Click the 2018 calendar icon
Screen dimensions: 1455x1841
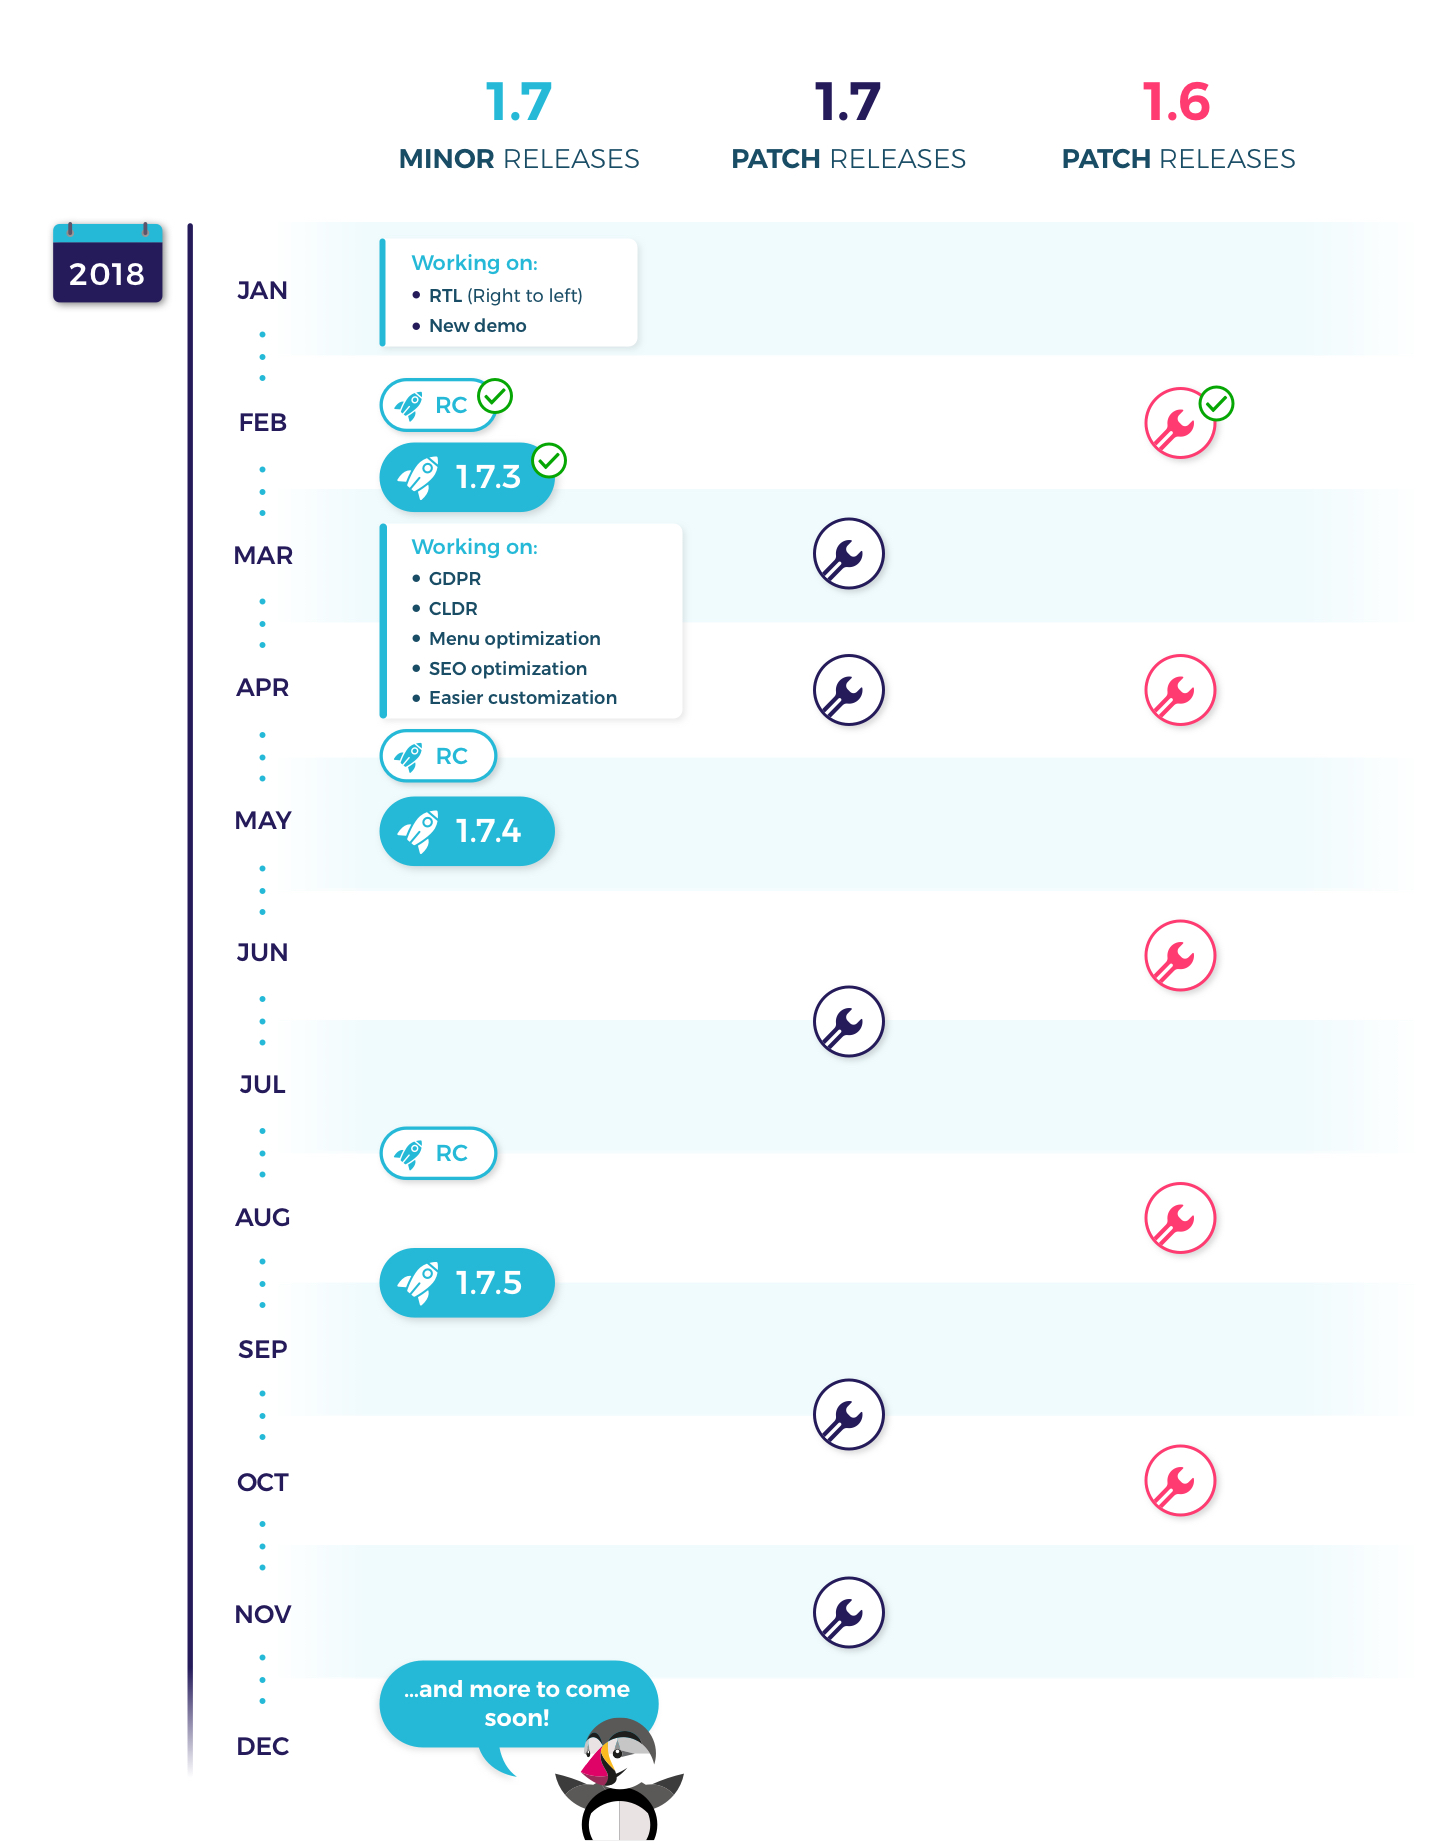pyautogui.click(x=107, y=263)
